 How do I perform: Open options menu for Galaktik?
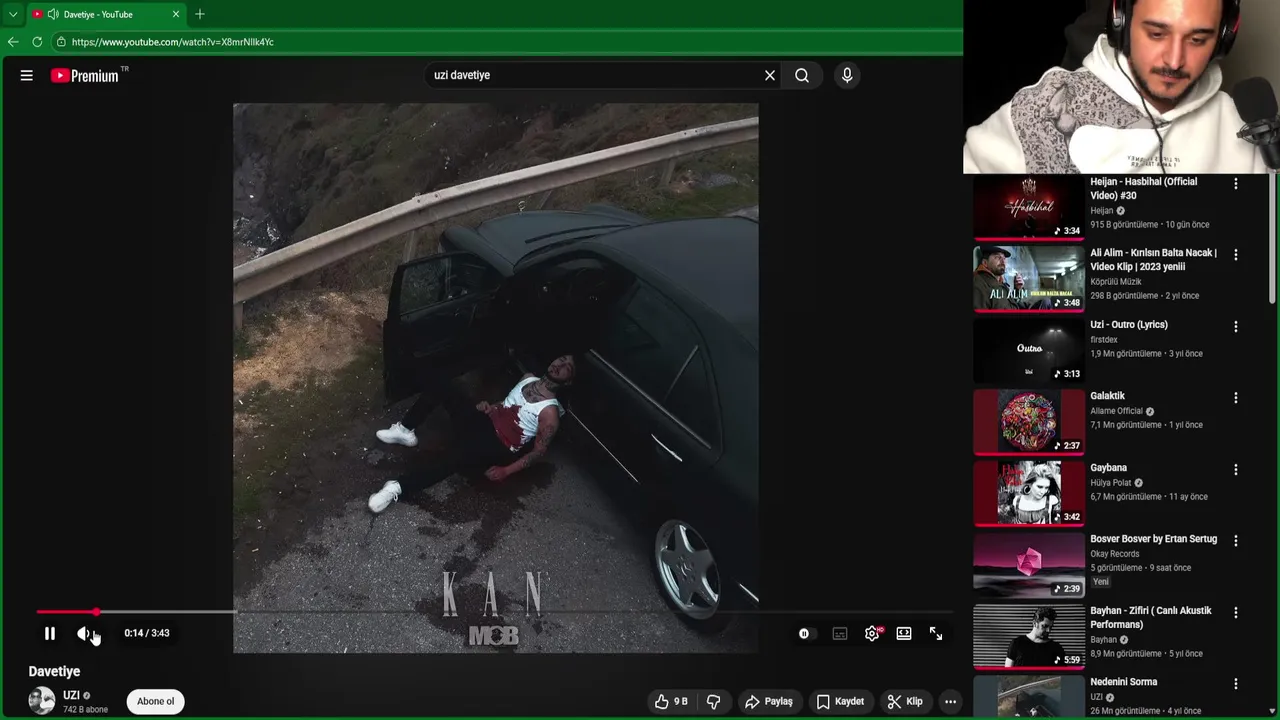click(x=1236, y=398)
